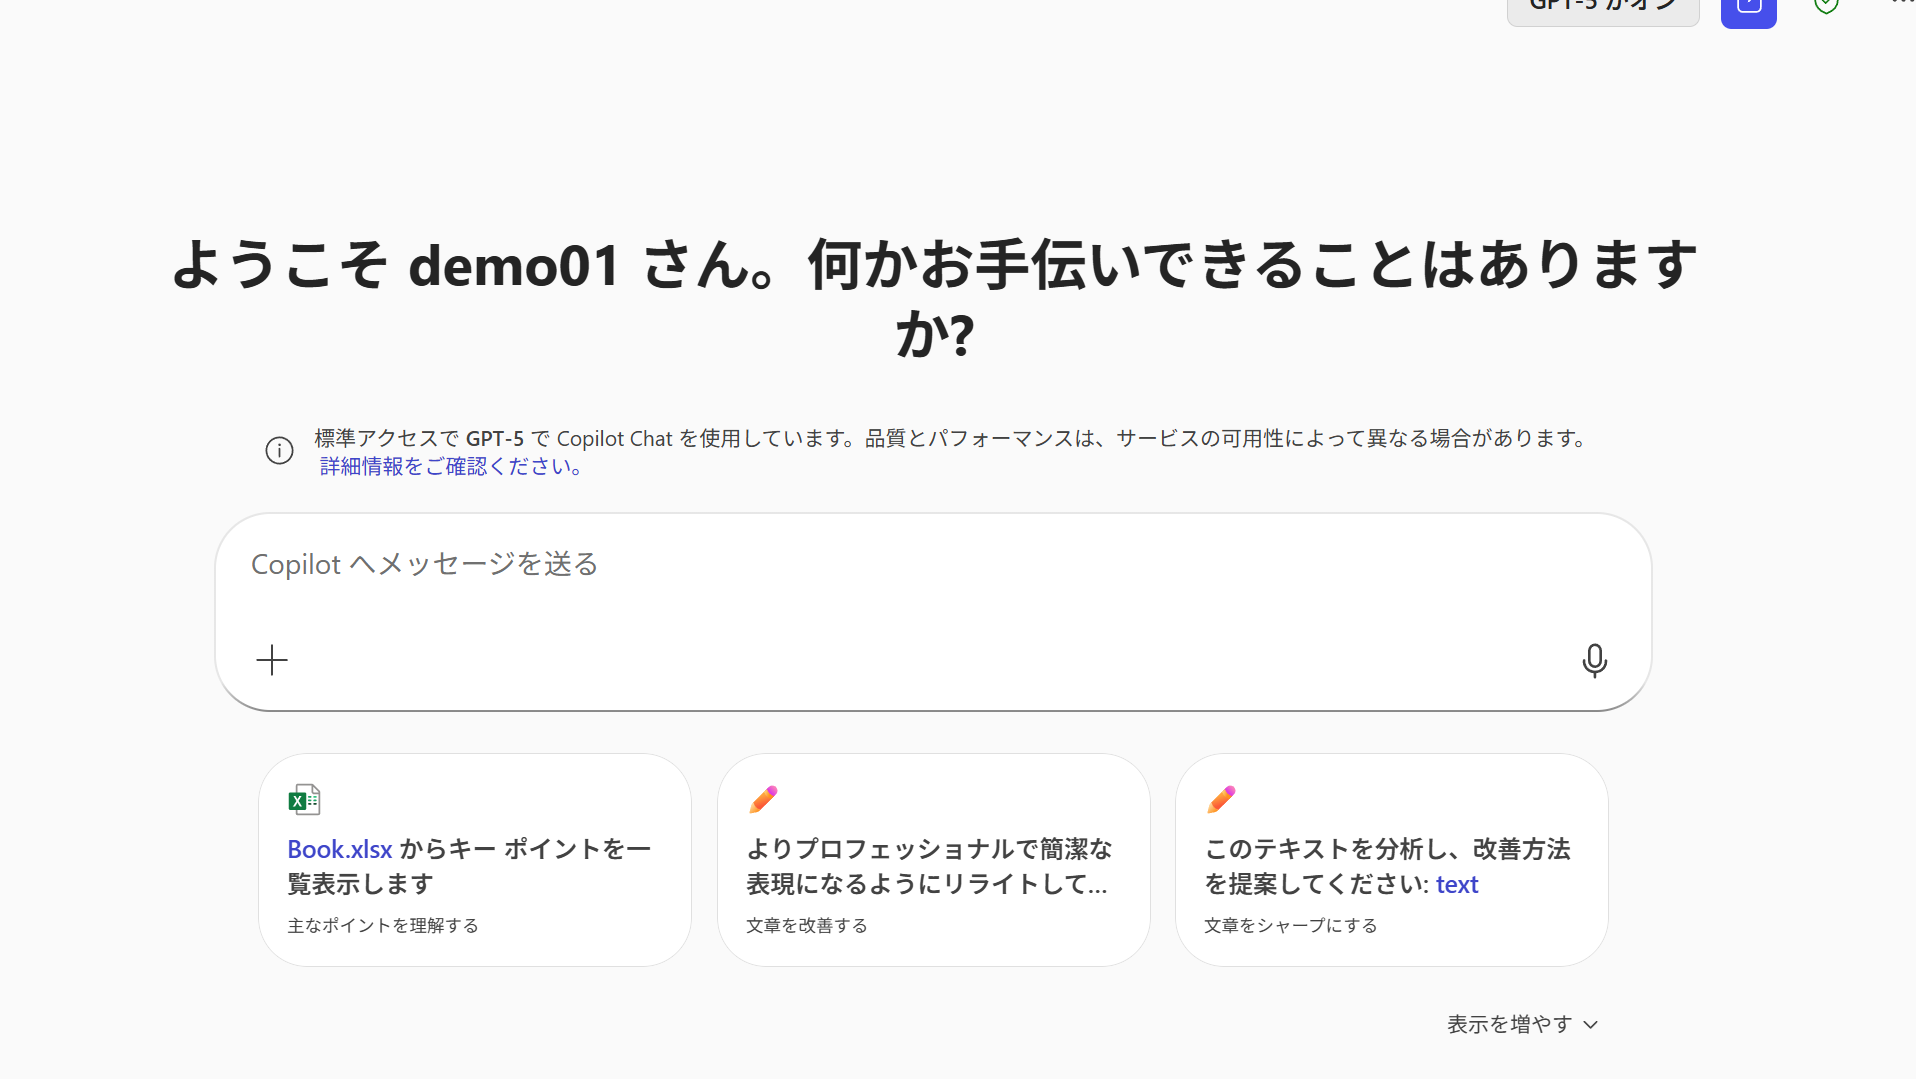The height and width of the screenshot is (1079, 1916).
Task: Open the 詳細情報をご確認ください link
Action: 450,466
